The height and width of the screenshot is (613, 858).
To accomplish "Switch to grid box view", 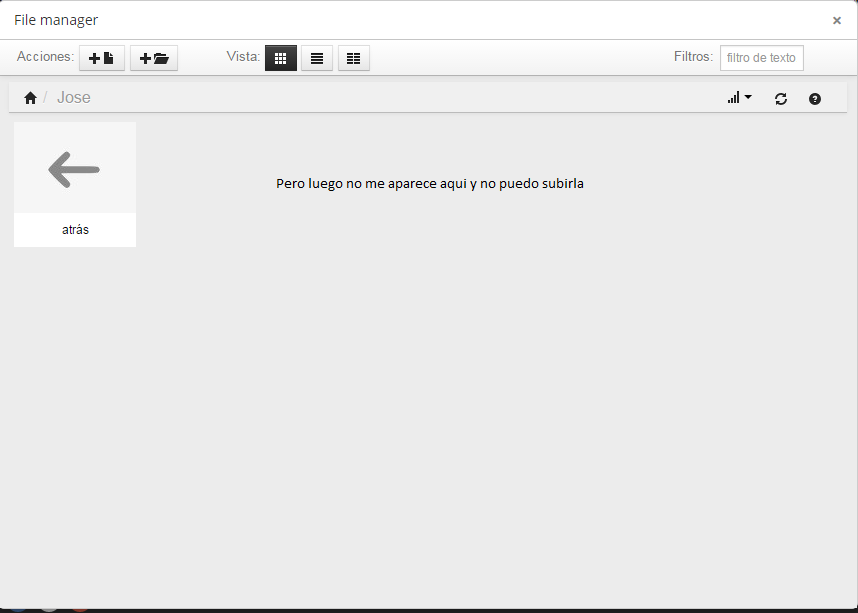I will point(281,58).
